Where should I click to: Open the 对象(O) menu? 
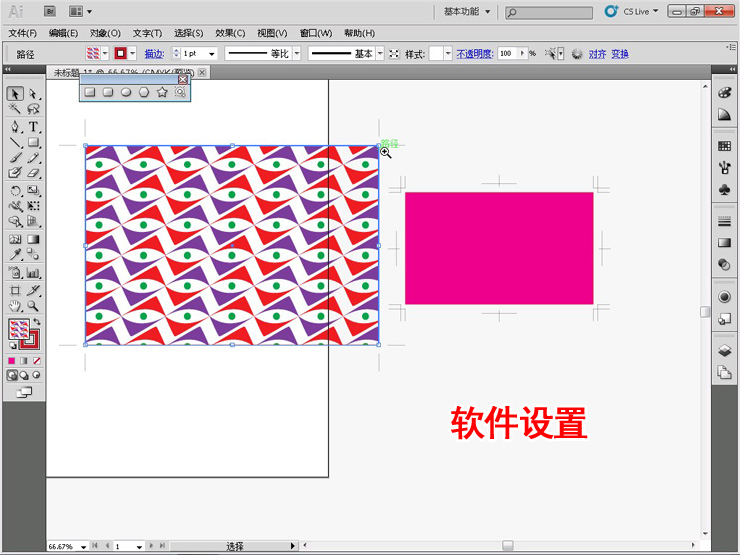pyautogui.click(x=105, y=33)
